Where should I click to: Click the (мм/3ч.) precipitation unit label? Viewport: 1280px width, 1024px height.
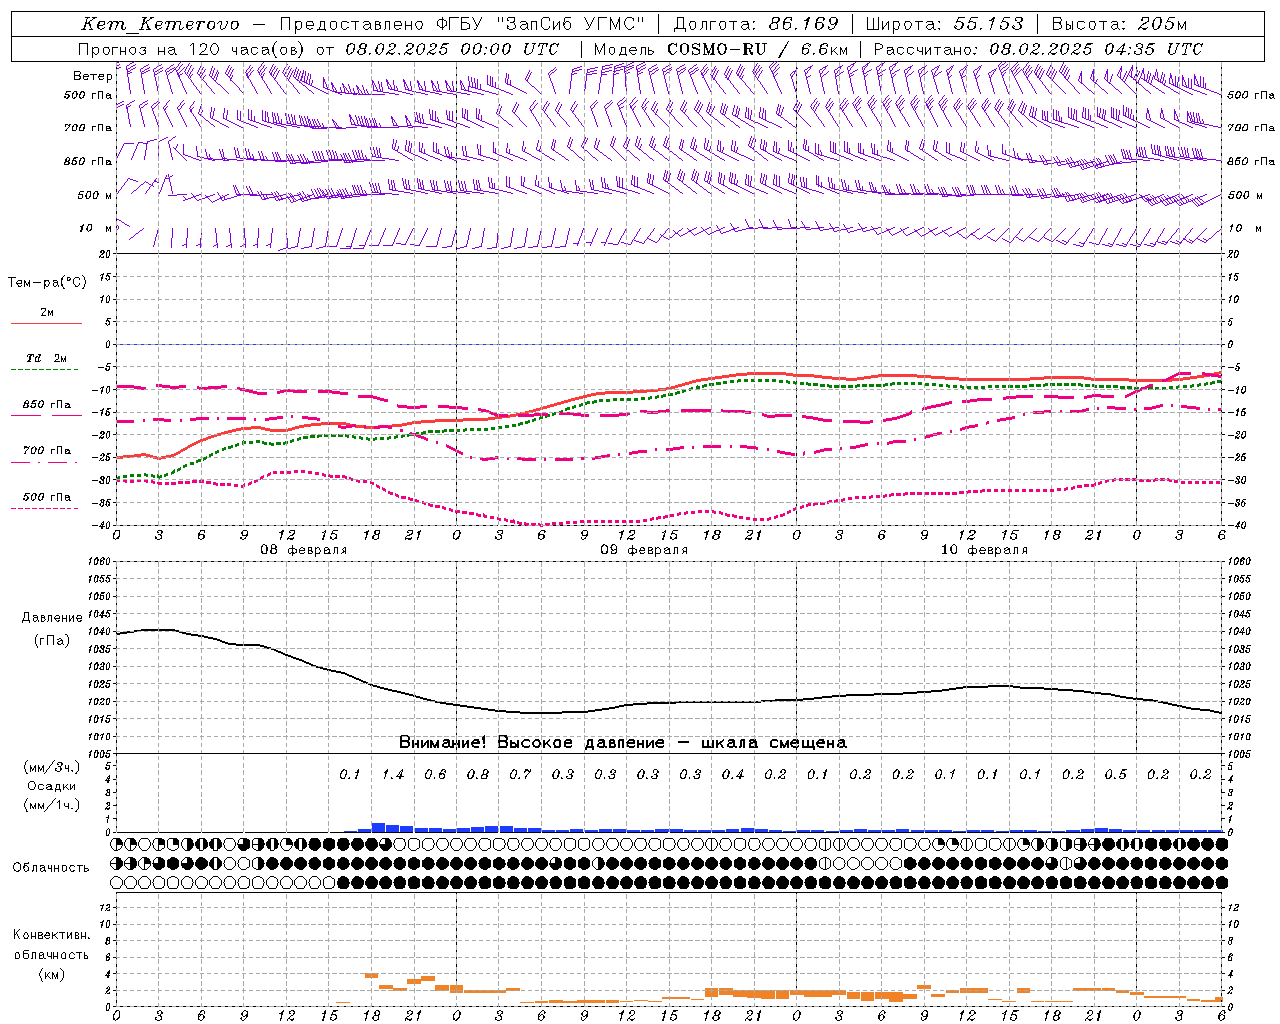coord(51,767)
